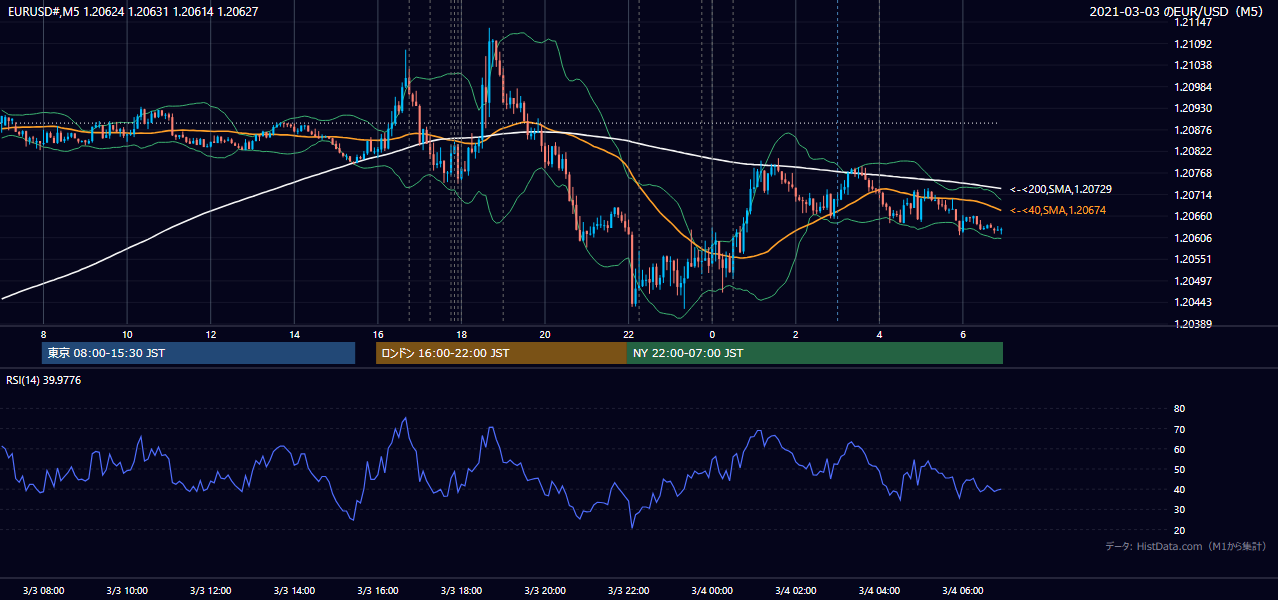Click the 3/3 18:00 date axis label
The height and width of the screenshot is (600, 1278).
[x=461, y=590]
